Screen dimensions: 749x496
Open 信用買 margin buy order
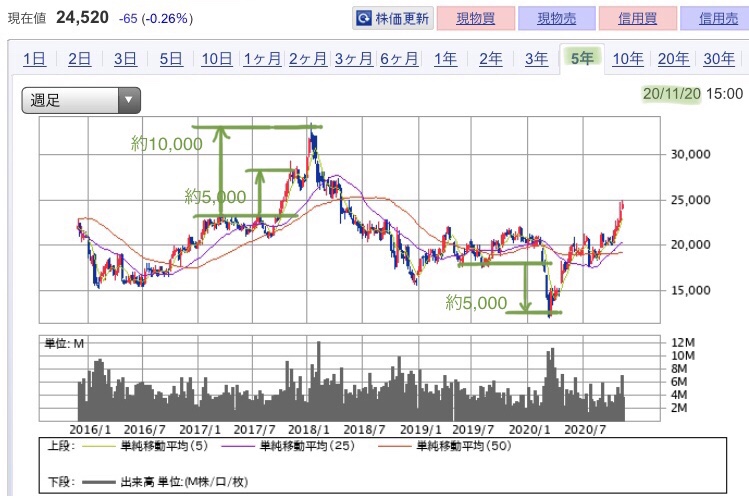pyautogui.click(x=638, y=19)
